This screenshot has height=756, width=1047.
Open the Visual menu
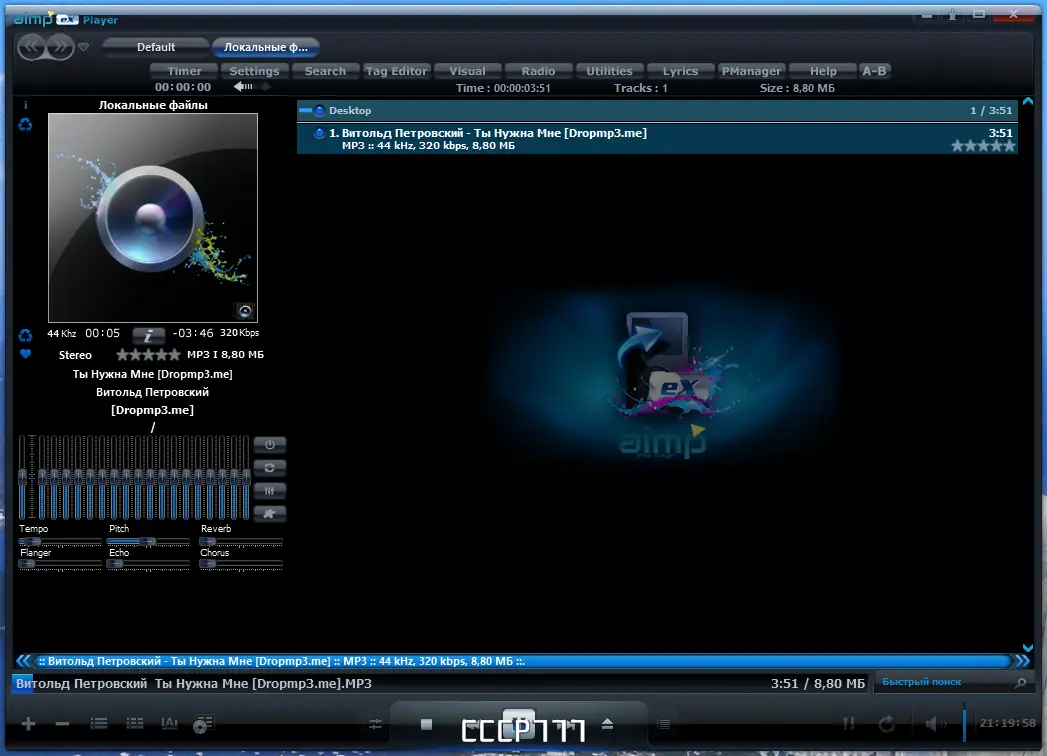467,71
